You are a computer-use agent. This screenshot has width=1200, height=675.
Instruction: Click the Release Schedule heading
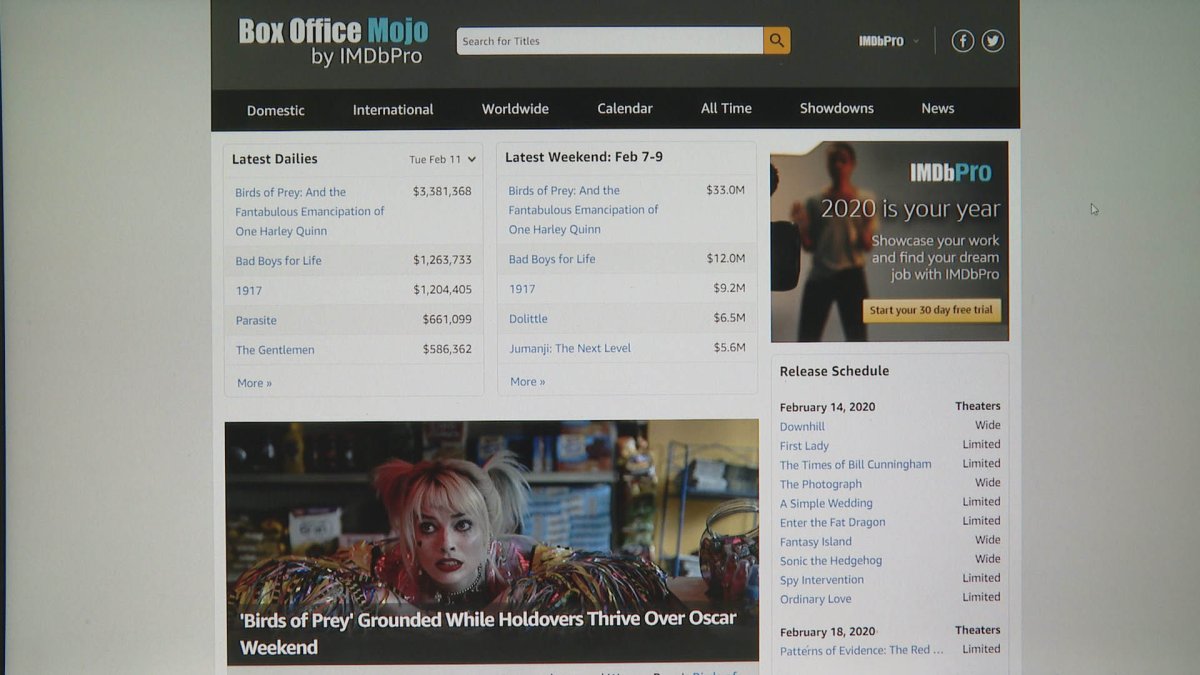click(834, 371)
